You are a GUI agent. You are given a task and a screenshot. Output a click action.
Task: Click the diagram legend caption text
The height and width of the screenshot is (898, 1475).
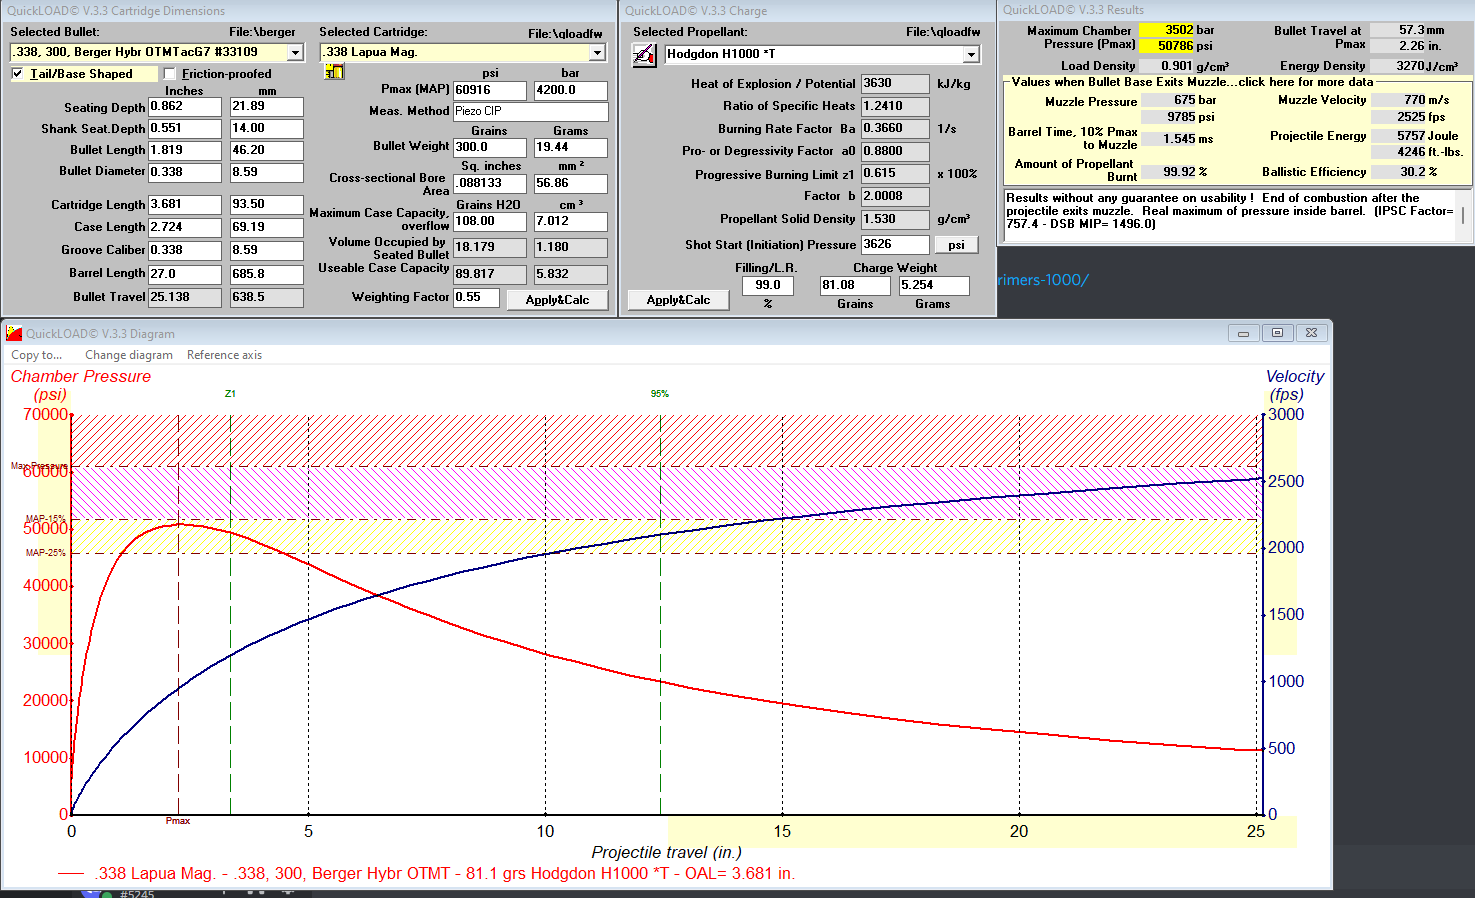point(445,874)
